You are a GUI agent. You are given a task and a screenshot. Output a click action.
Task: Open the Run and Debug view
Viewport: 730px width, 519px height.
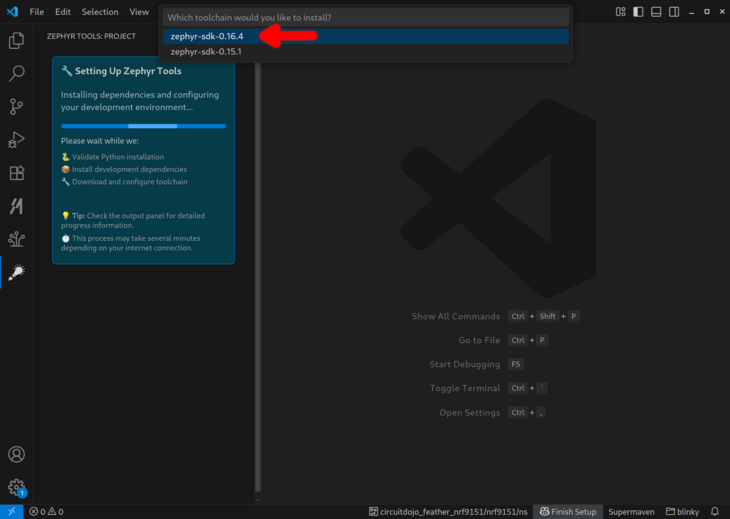[x=16, y=140]
